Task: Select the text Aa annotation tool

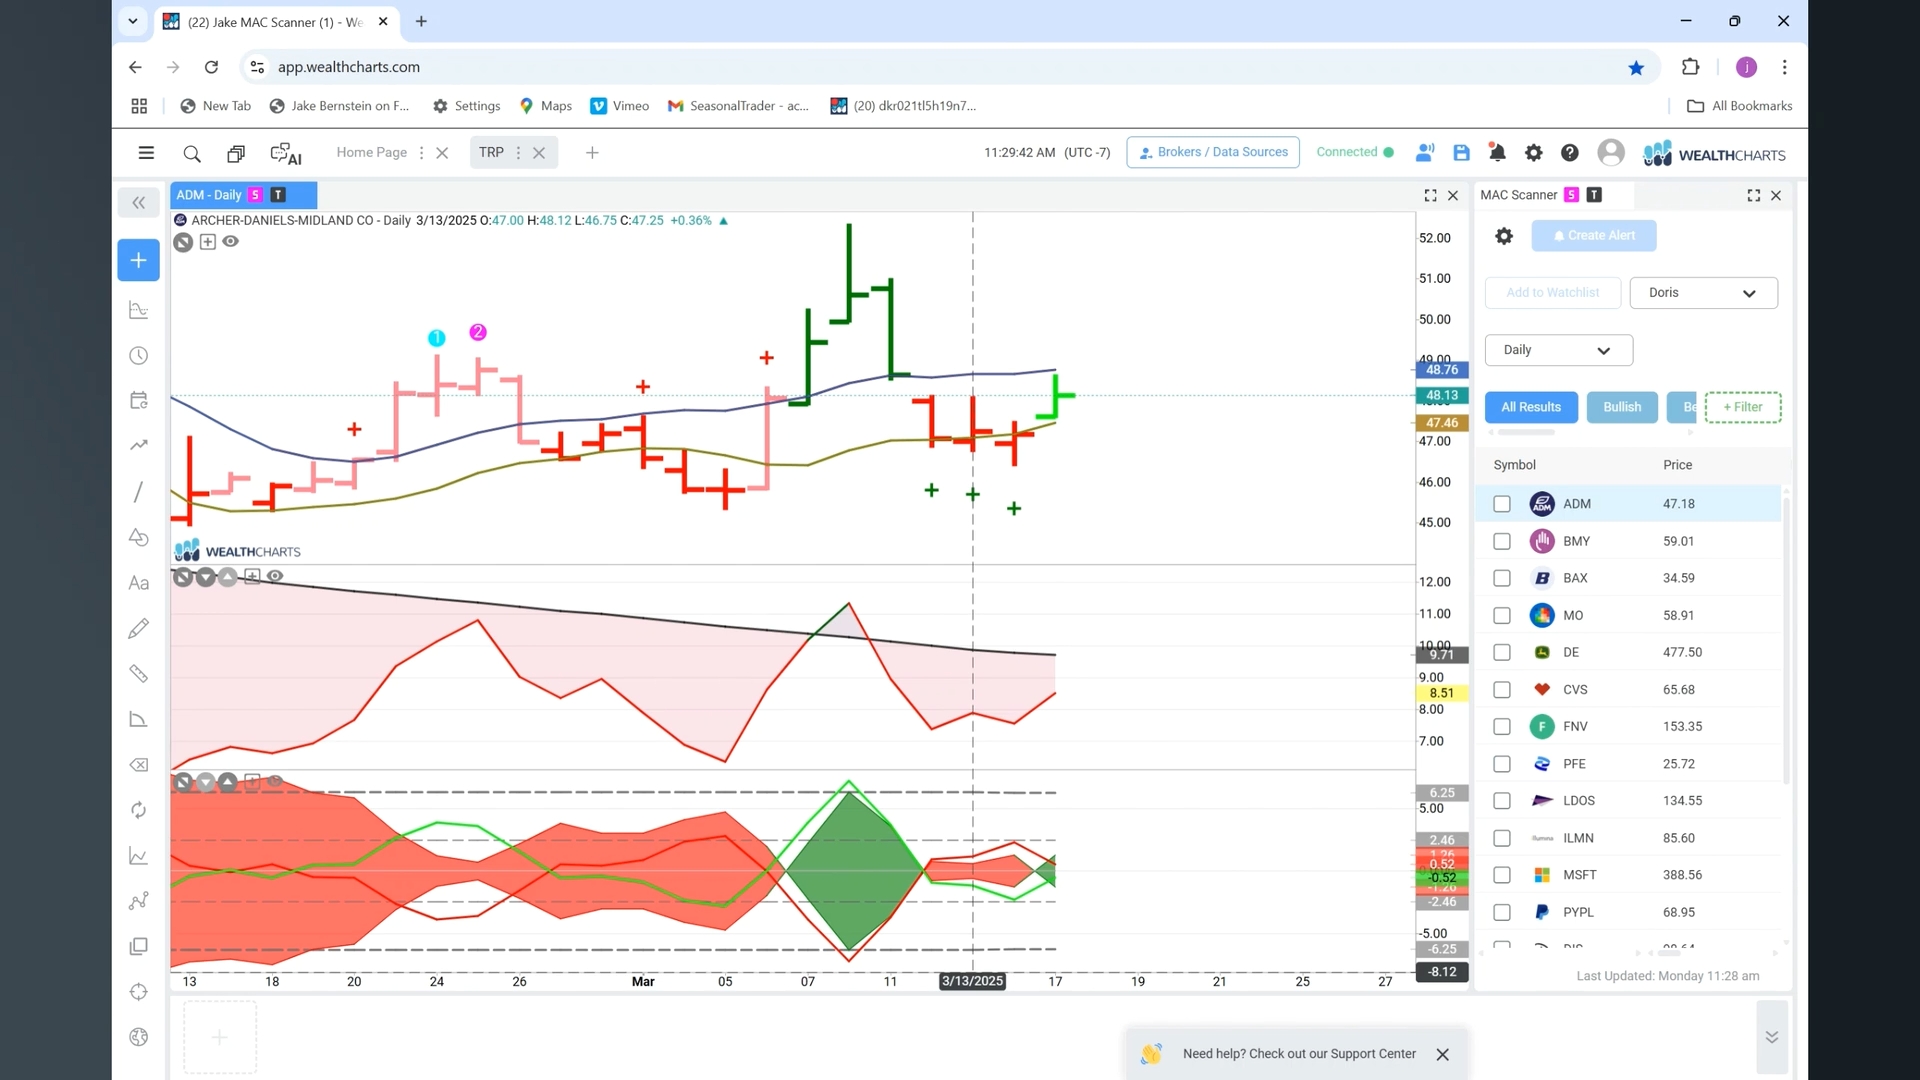Action: tap(139, 583)
